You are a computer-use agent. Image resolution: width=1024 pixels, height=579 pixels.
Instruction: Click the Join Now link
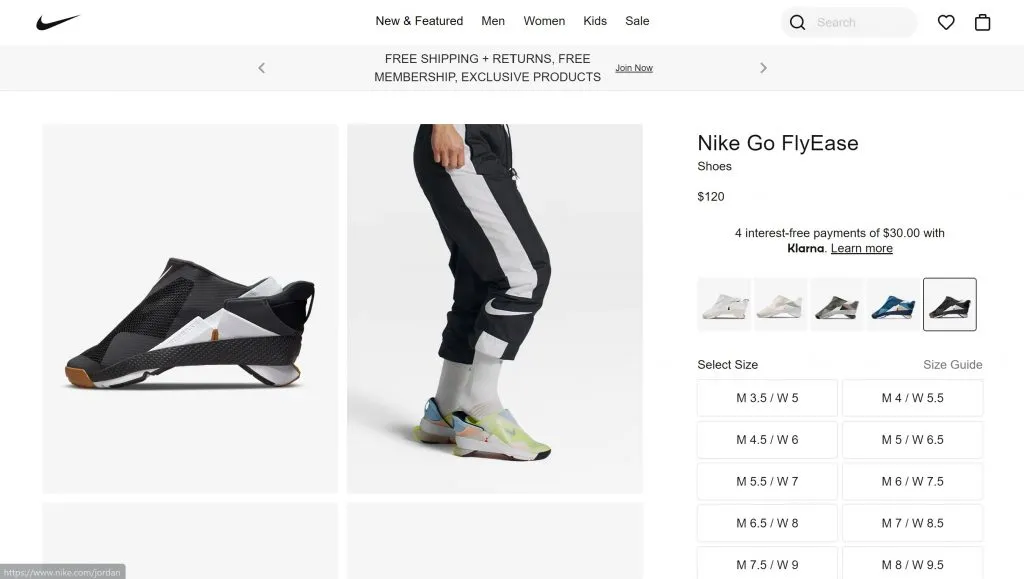[x=634, y=68]
